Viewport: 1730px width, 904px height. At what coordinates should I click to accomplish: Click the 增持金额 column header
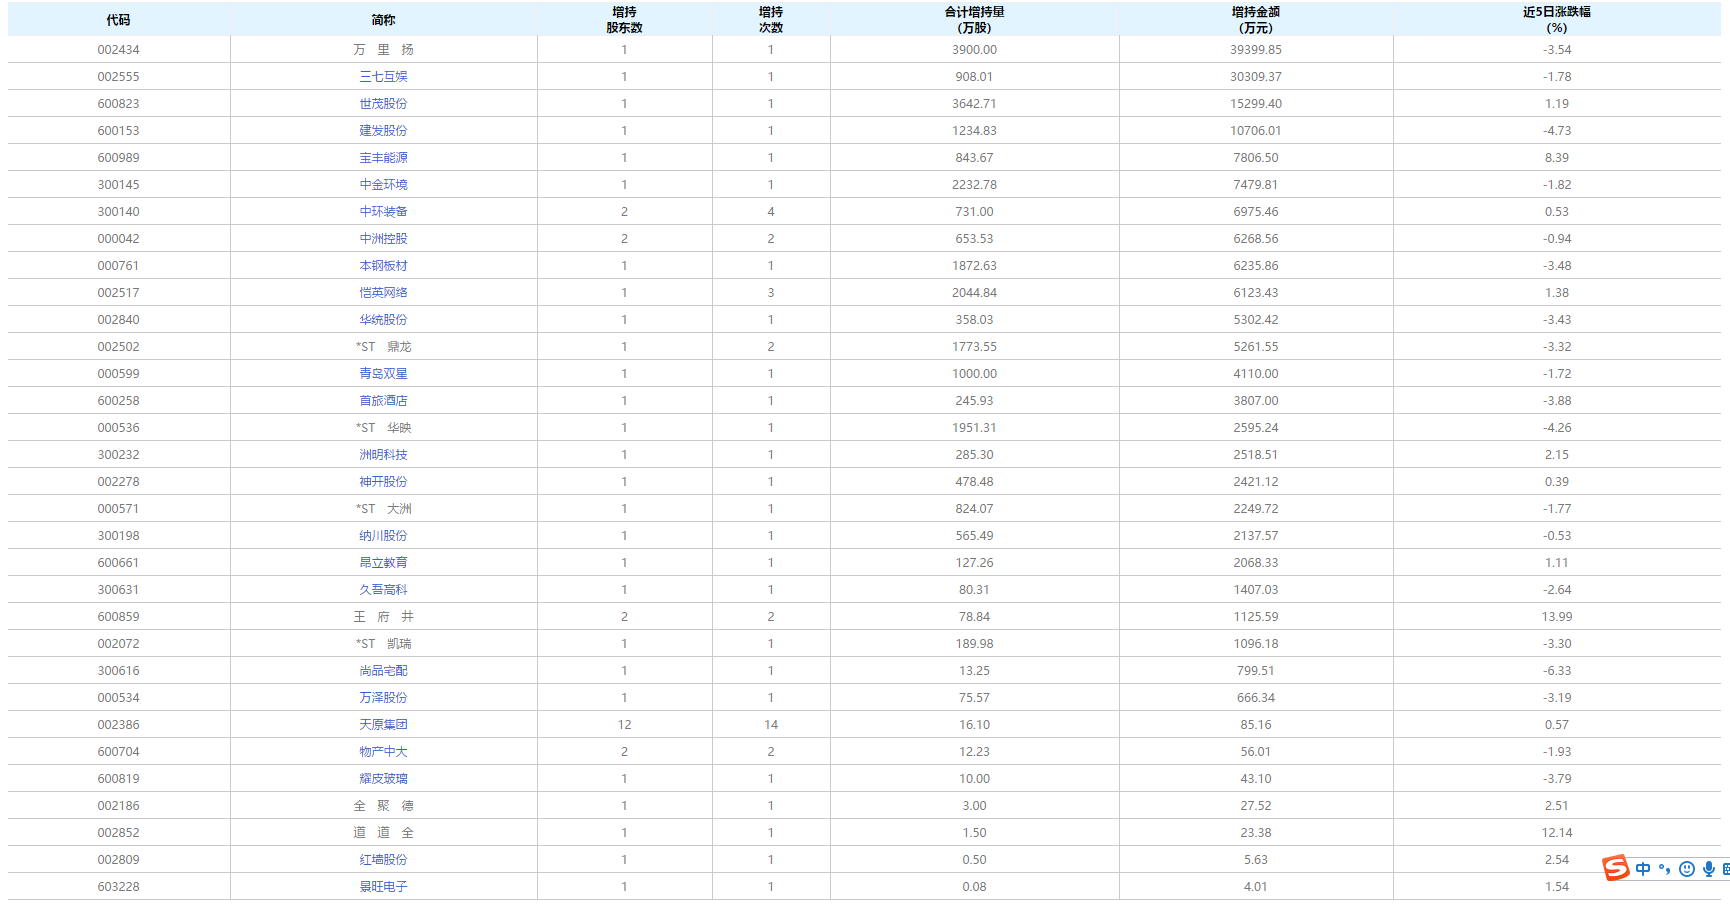pyautogui.click(x=1255, y=19)
